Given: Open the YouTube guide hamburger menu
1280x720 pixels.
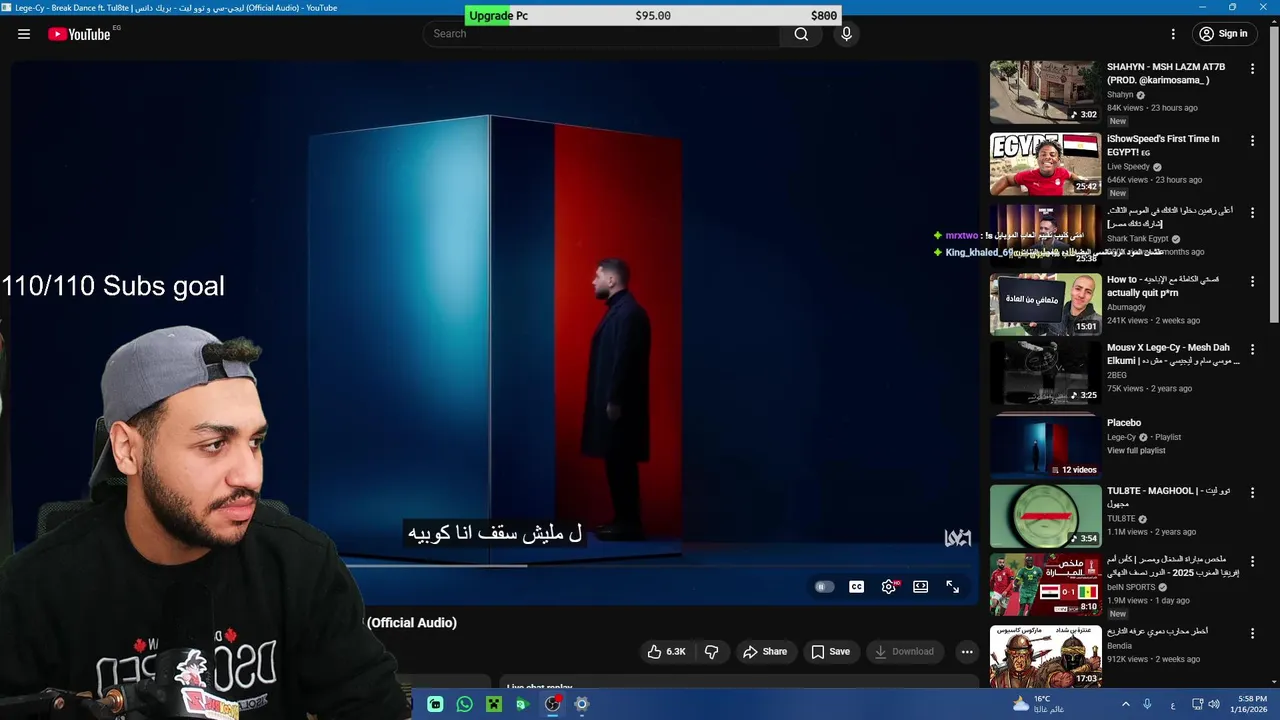Looking at the screenshot, I should [24, 34].
